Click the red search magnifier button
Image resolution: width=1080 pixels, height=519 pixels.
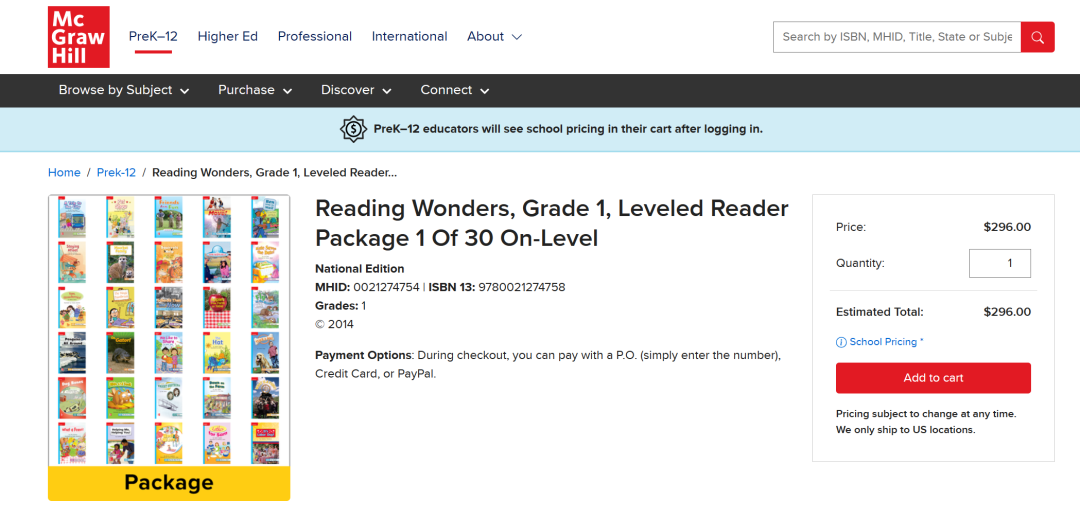click(1037, 37)
